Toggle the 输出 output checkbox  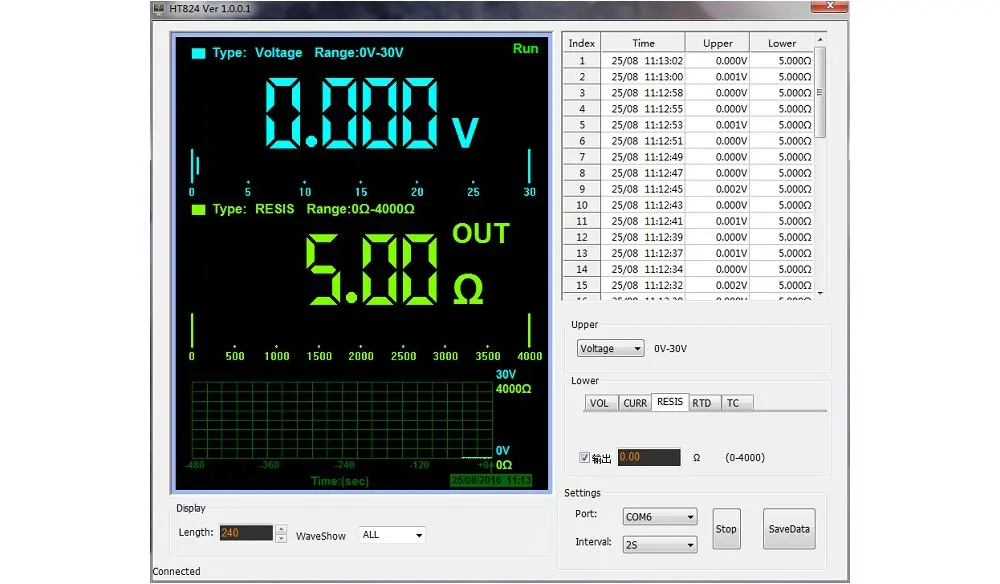(x=584, y=457)
